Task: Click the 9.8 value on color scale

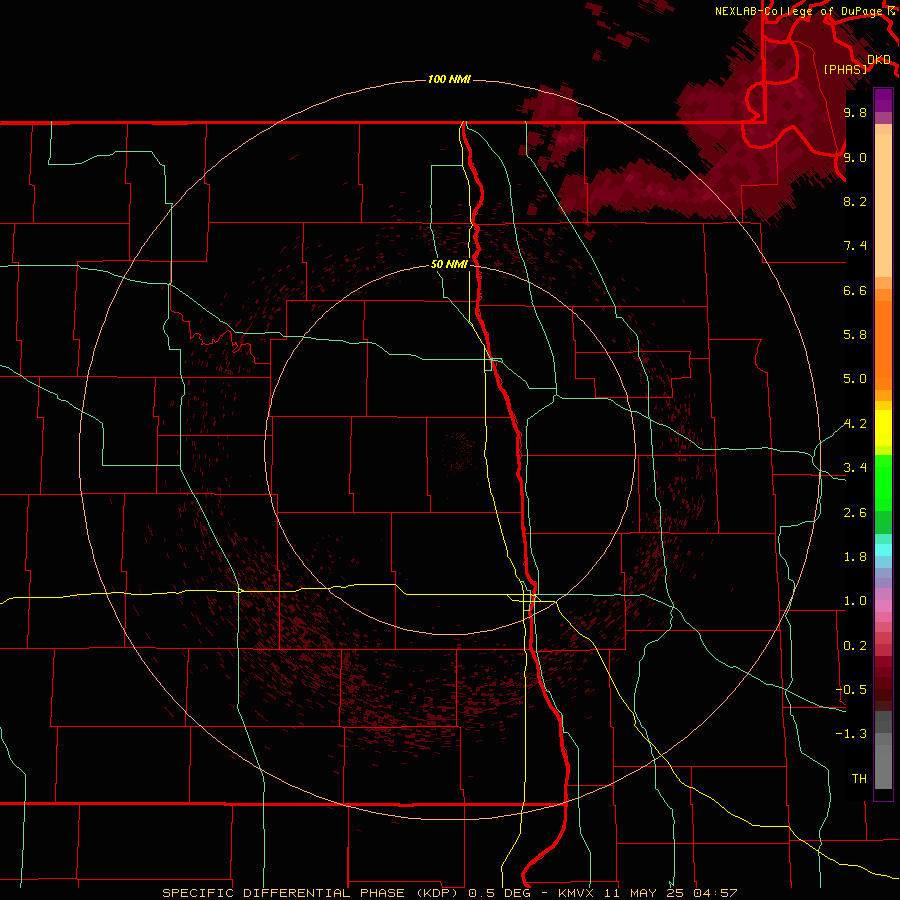Action: click(x=855, y=112)
